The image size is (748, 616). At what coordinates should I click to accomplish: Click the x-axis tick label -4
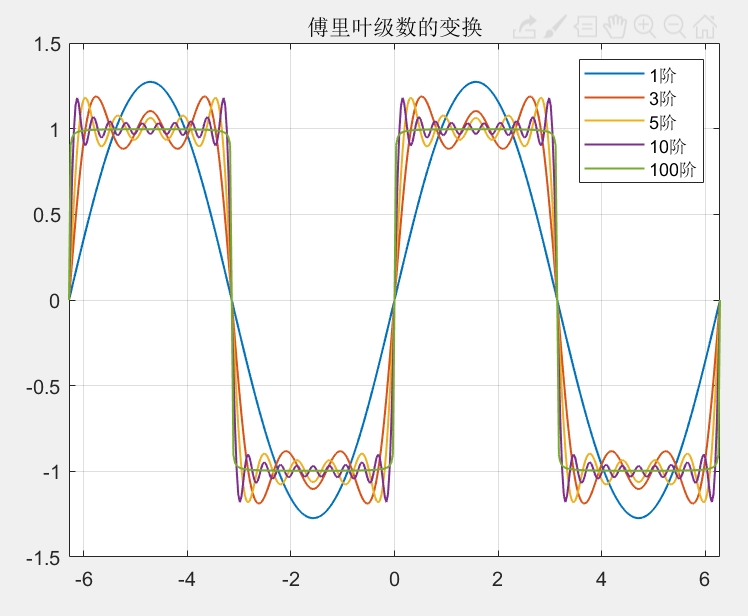tap(187, 579)
